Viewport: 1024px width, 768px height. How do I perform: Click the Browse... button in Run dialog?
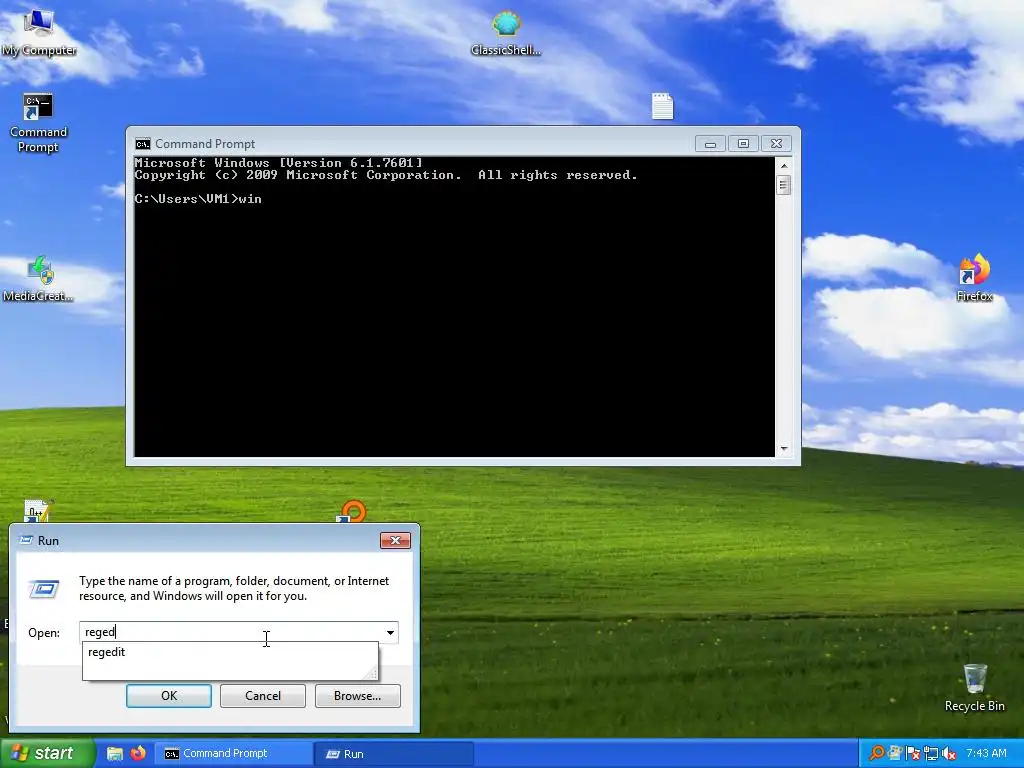(x=357, y=696)
